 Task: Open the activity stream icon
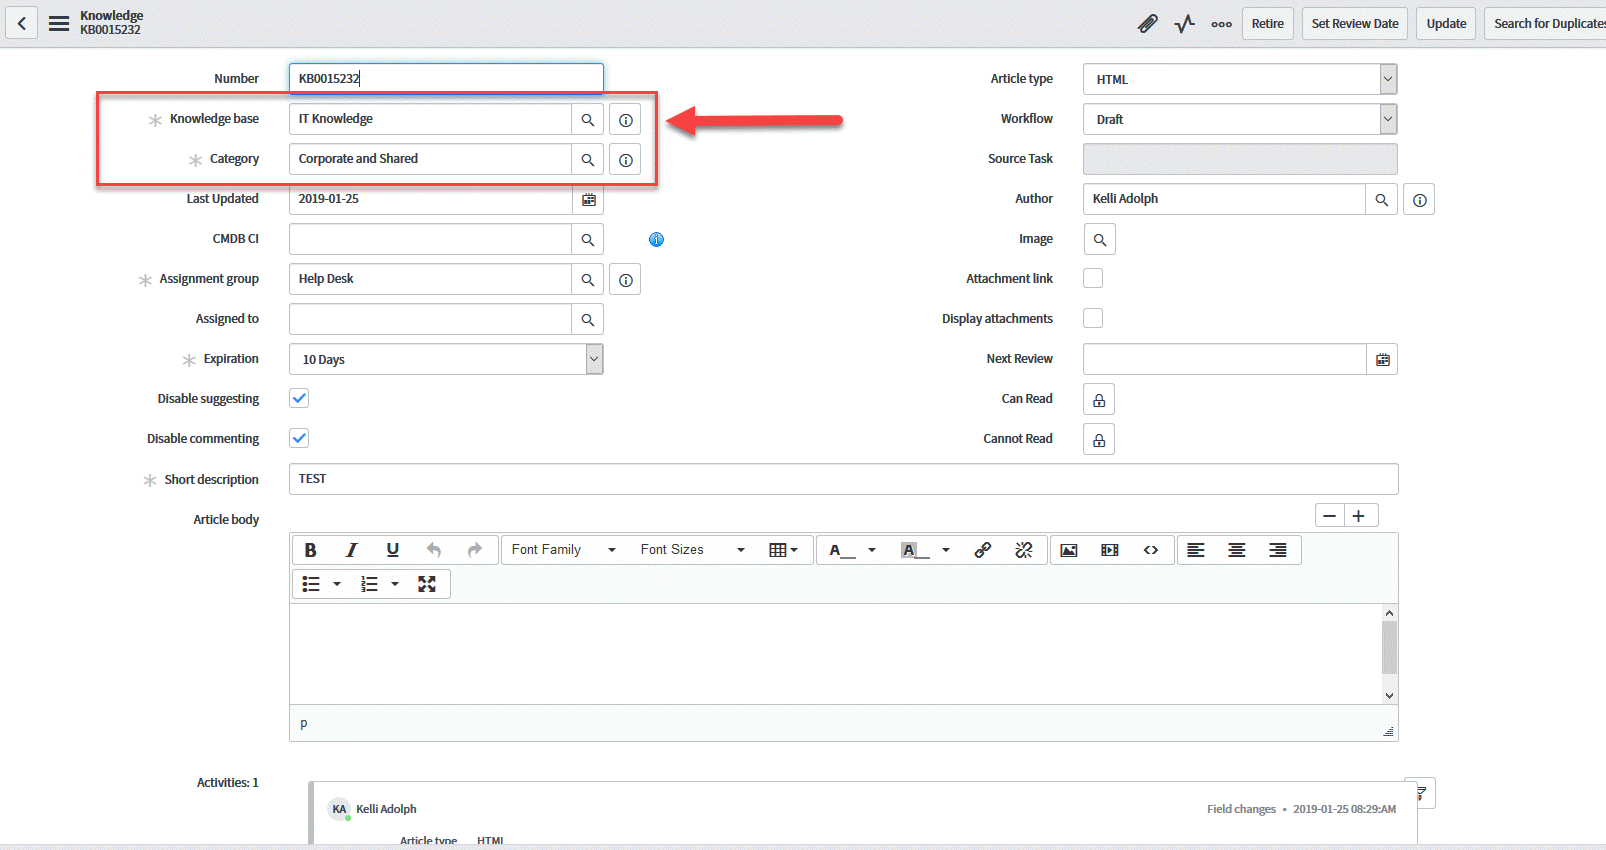[x=1185, y=24]
